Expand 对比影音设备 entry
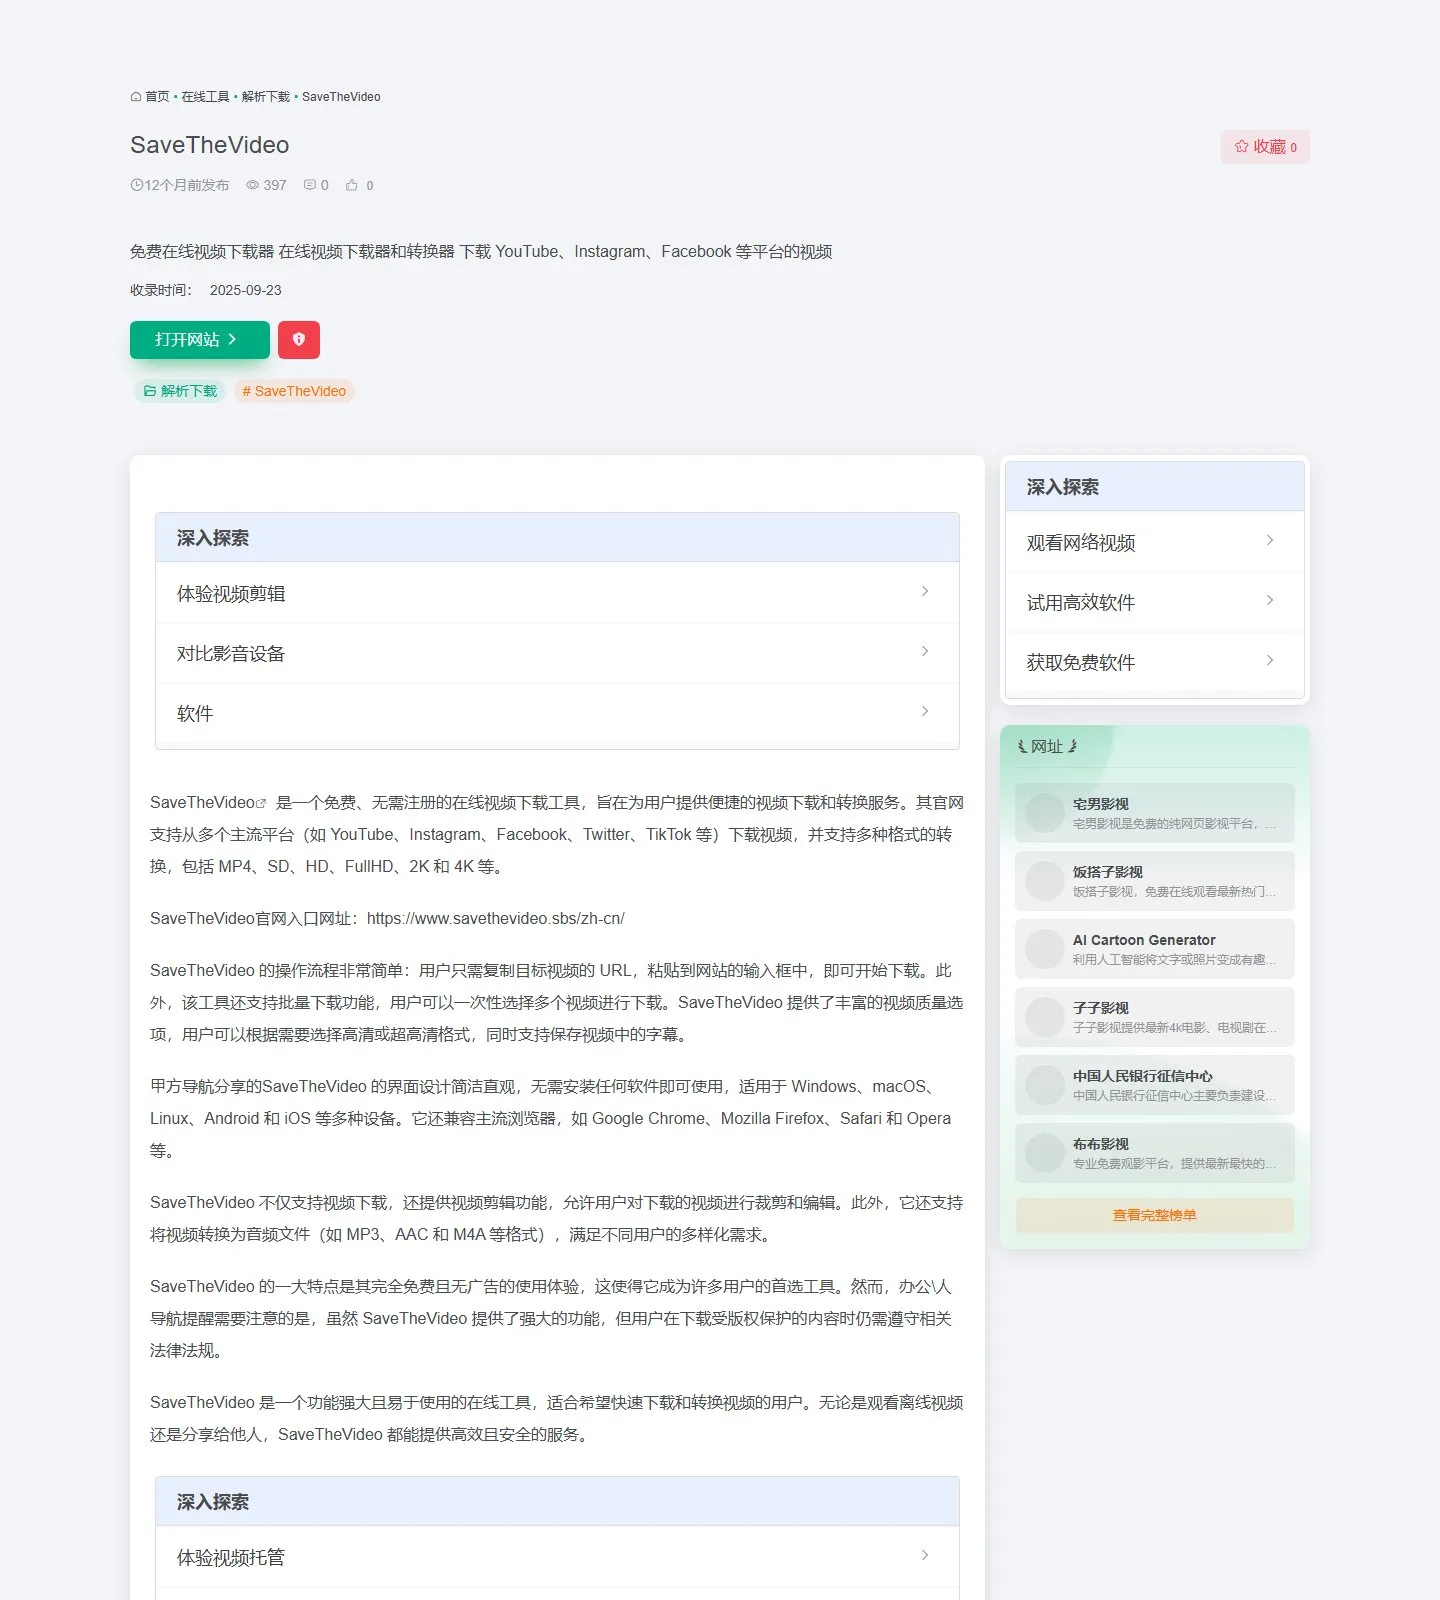 557,653
